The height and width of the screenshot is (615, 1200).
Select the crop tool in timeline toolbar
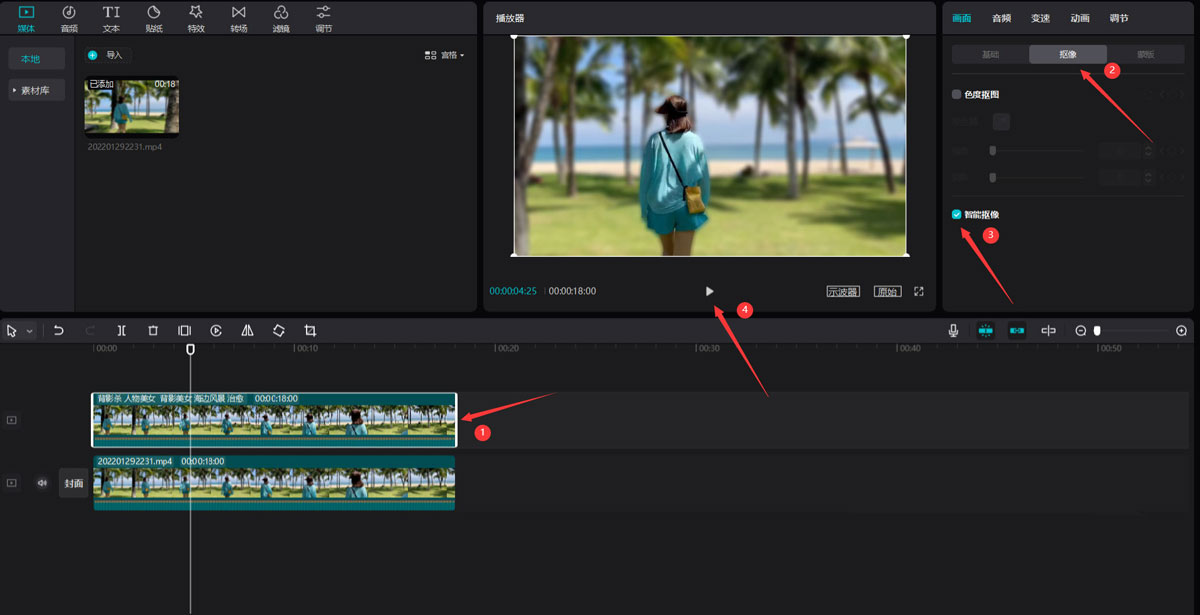pyautogui.click(x=310, y=330)
